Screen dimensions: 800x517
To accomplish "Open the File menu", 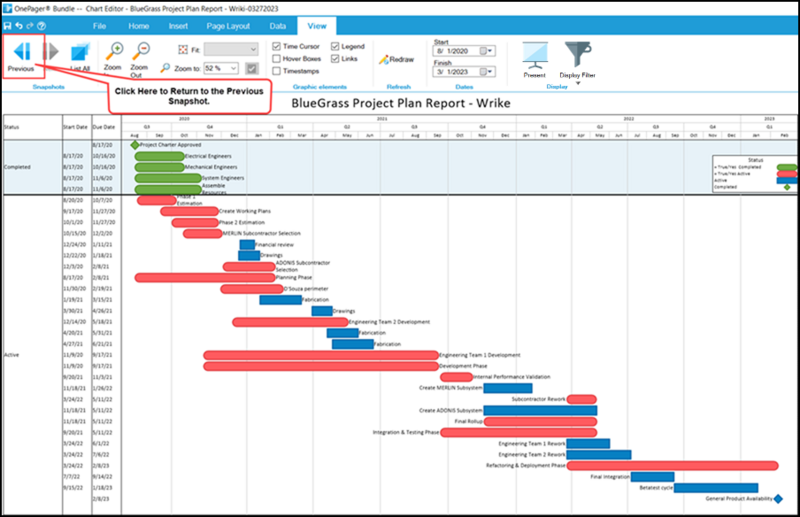I will pos(99,26).
